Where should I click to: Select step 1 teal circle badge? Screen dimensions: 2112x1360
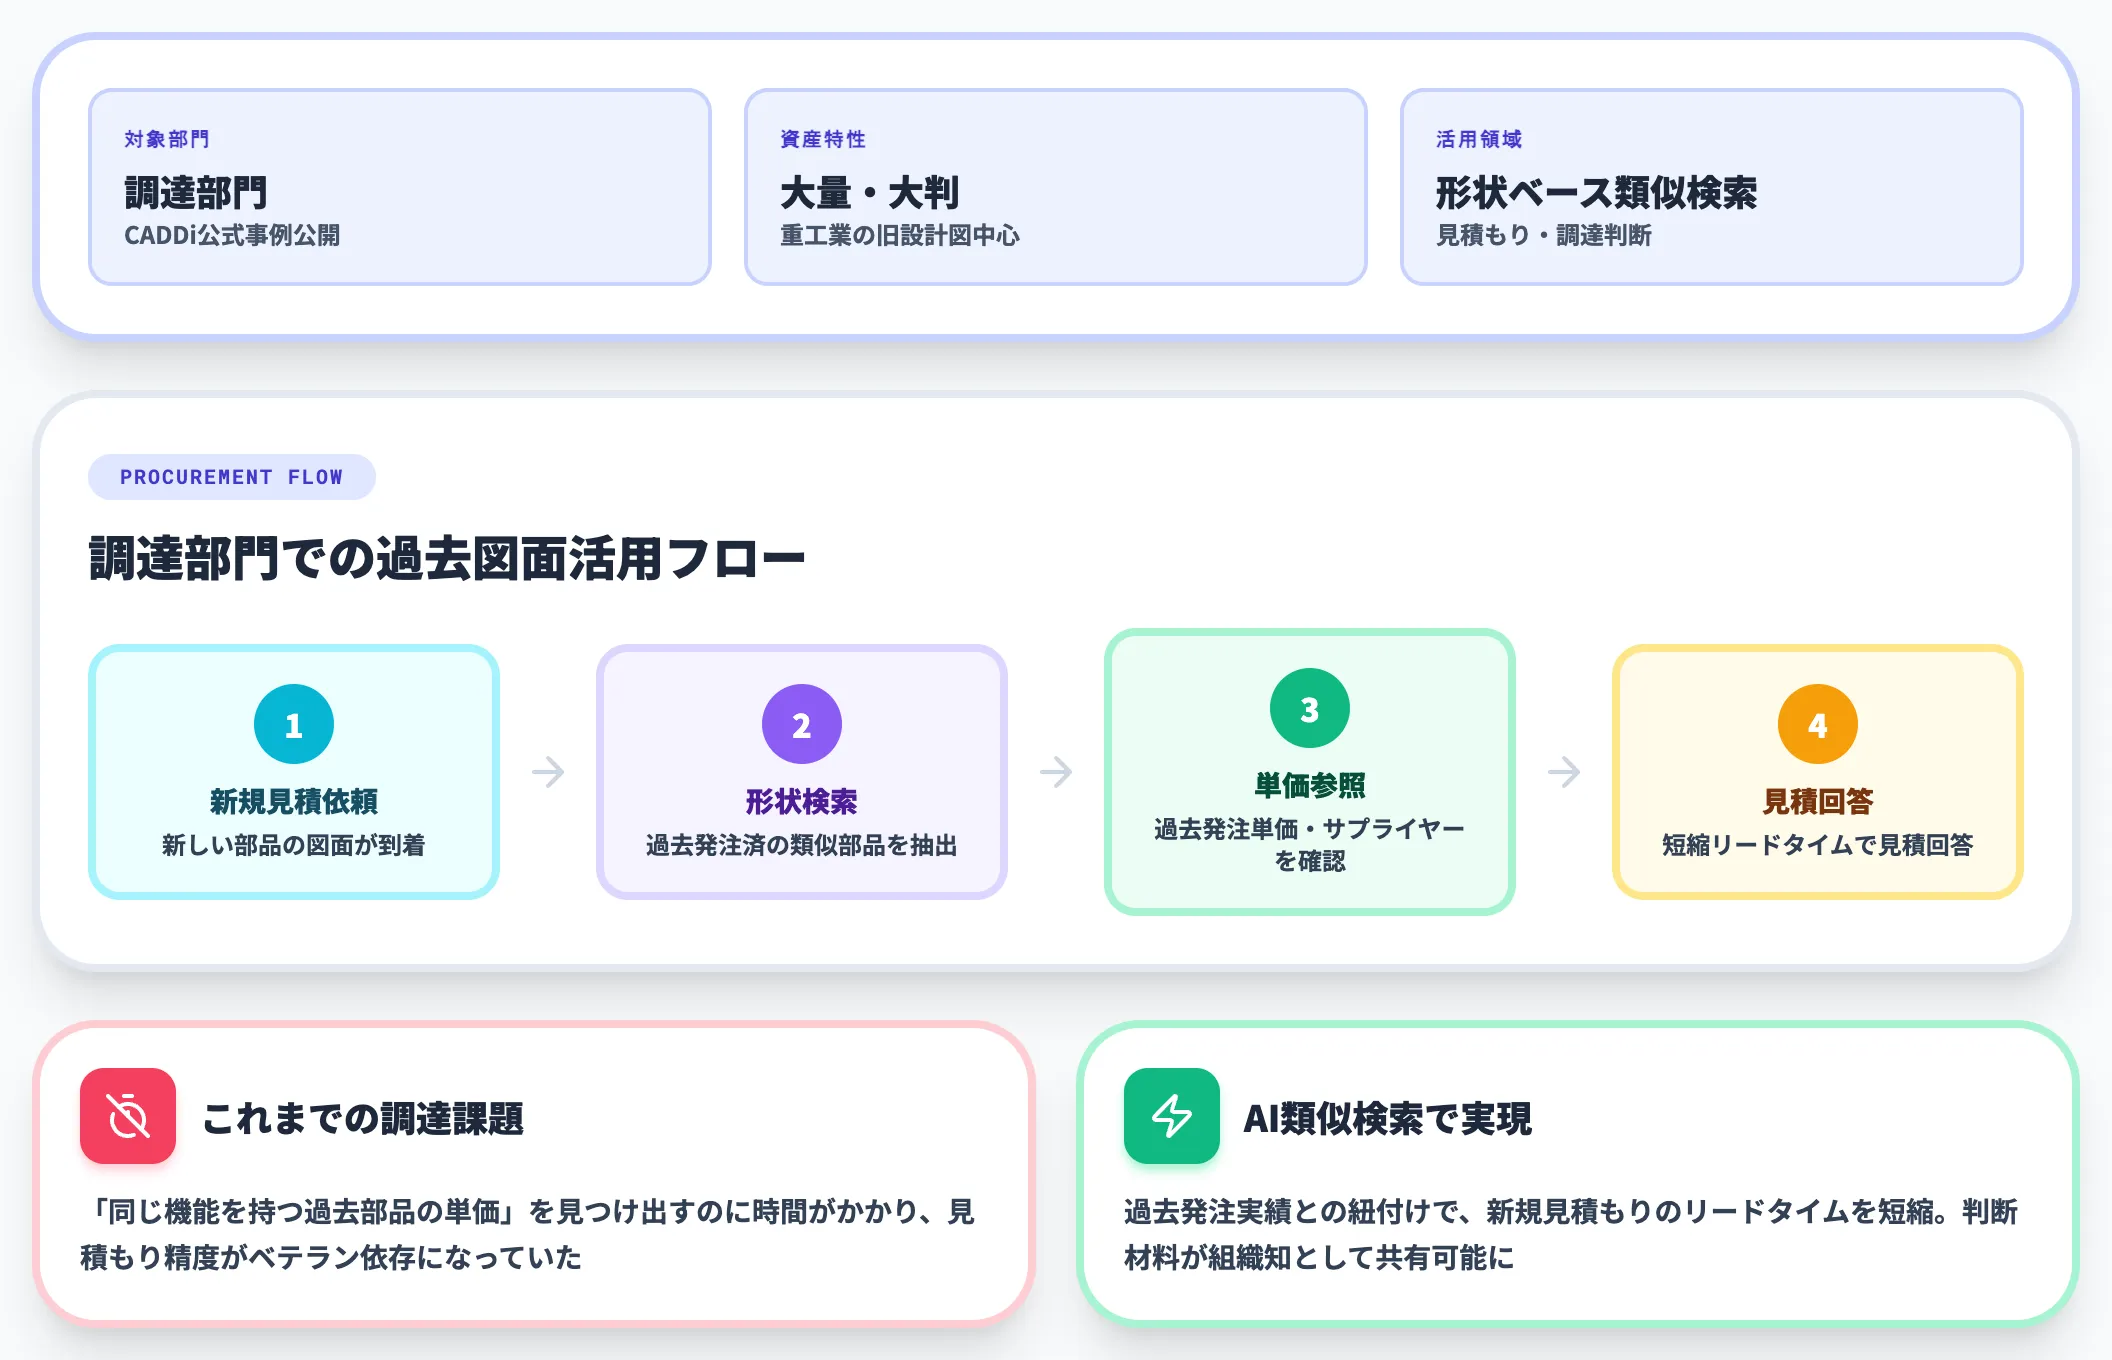click(294, 724)
